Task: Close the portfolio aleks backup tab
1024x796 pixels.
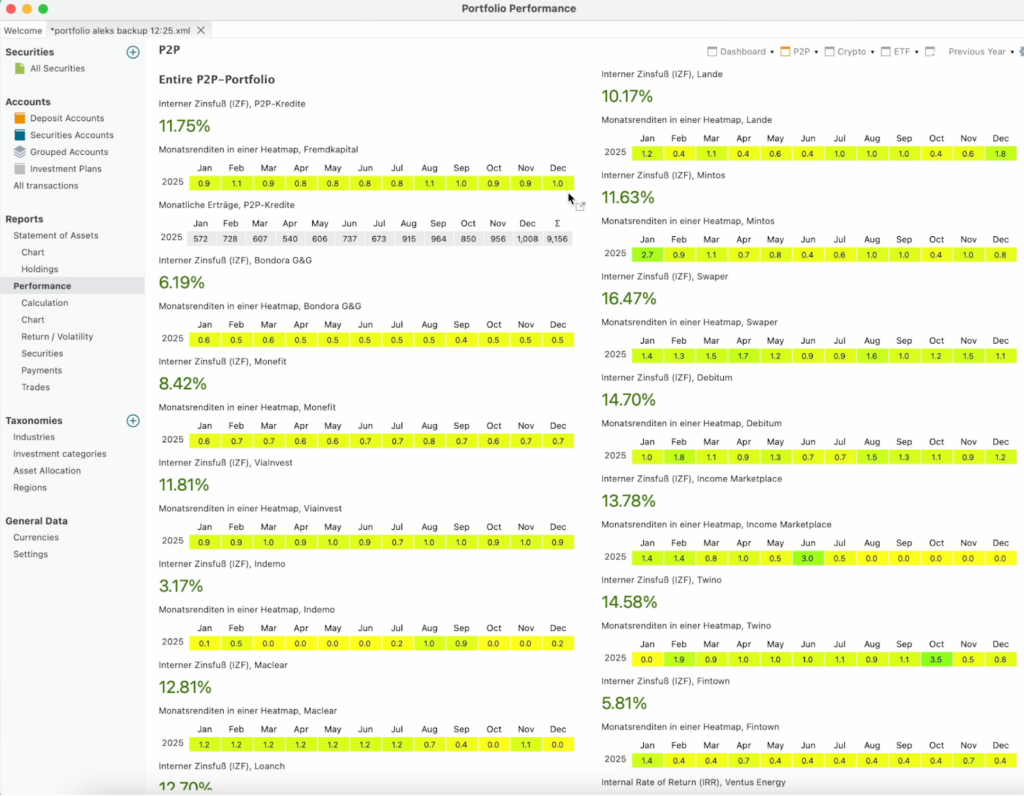Action: 201,31
